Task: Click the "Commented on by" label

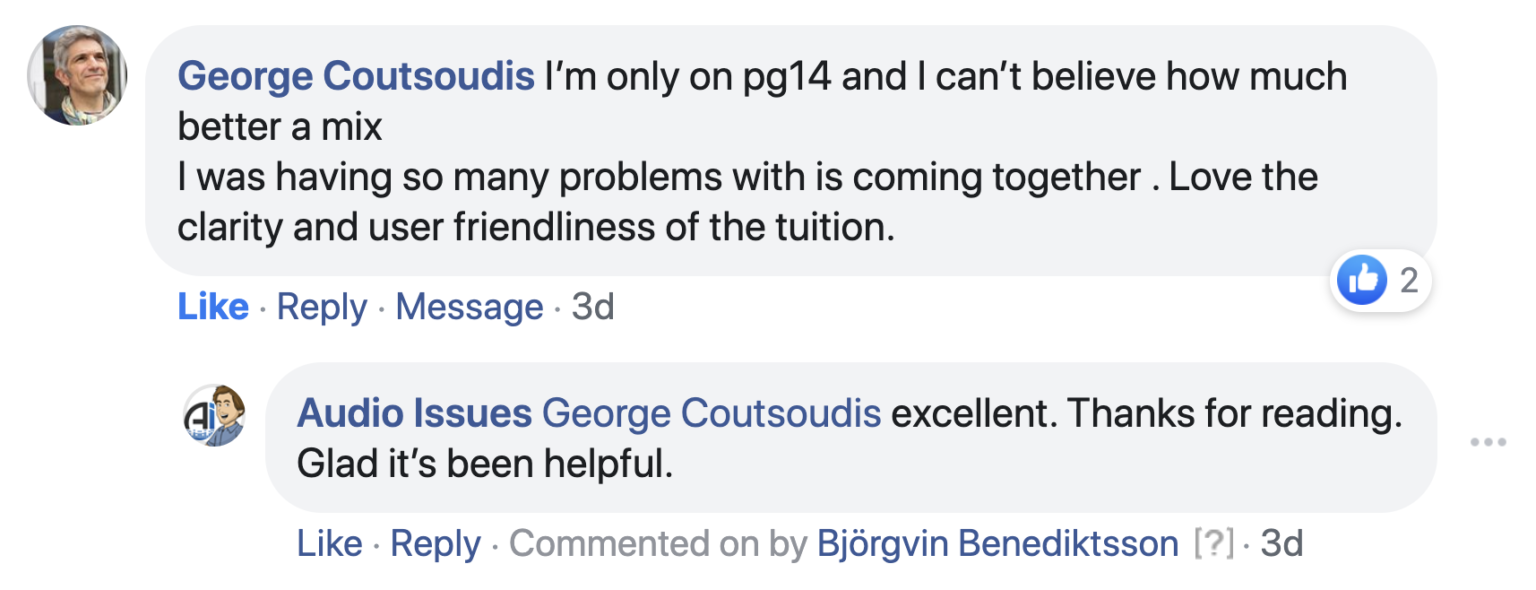Action: click(657, 544)
